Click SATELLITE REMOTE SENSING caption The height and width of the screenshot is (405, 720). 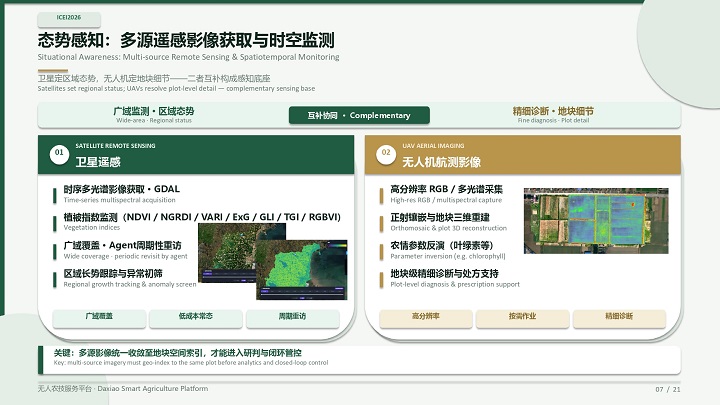click(115, 146)
